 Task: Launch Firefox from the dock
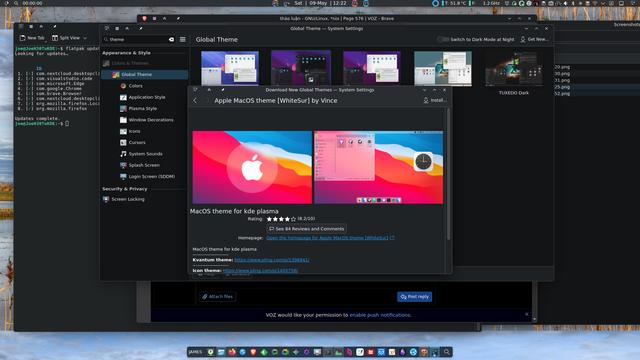click(x=232, y=352)
